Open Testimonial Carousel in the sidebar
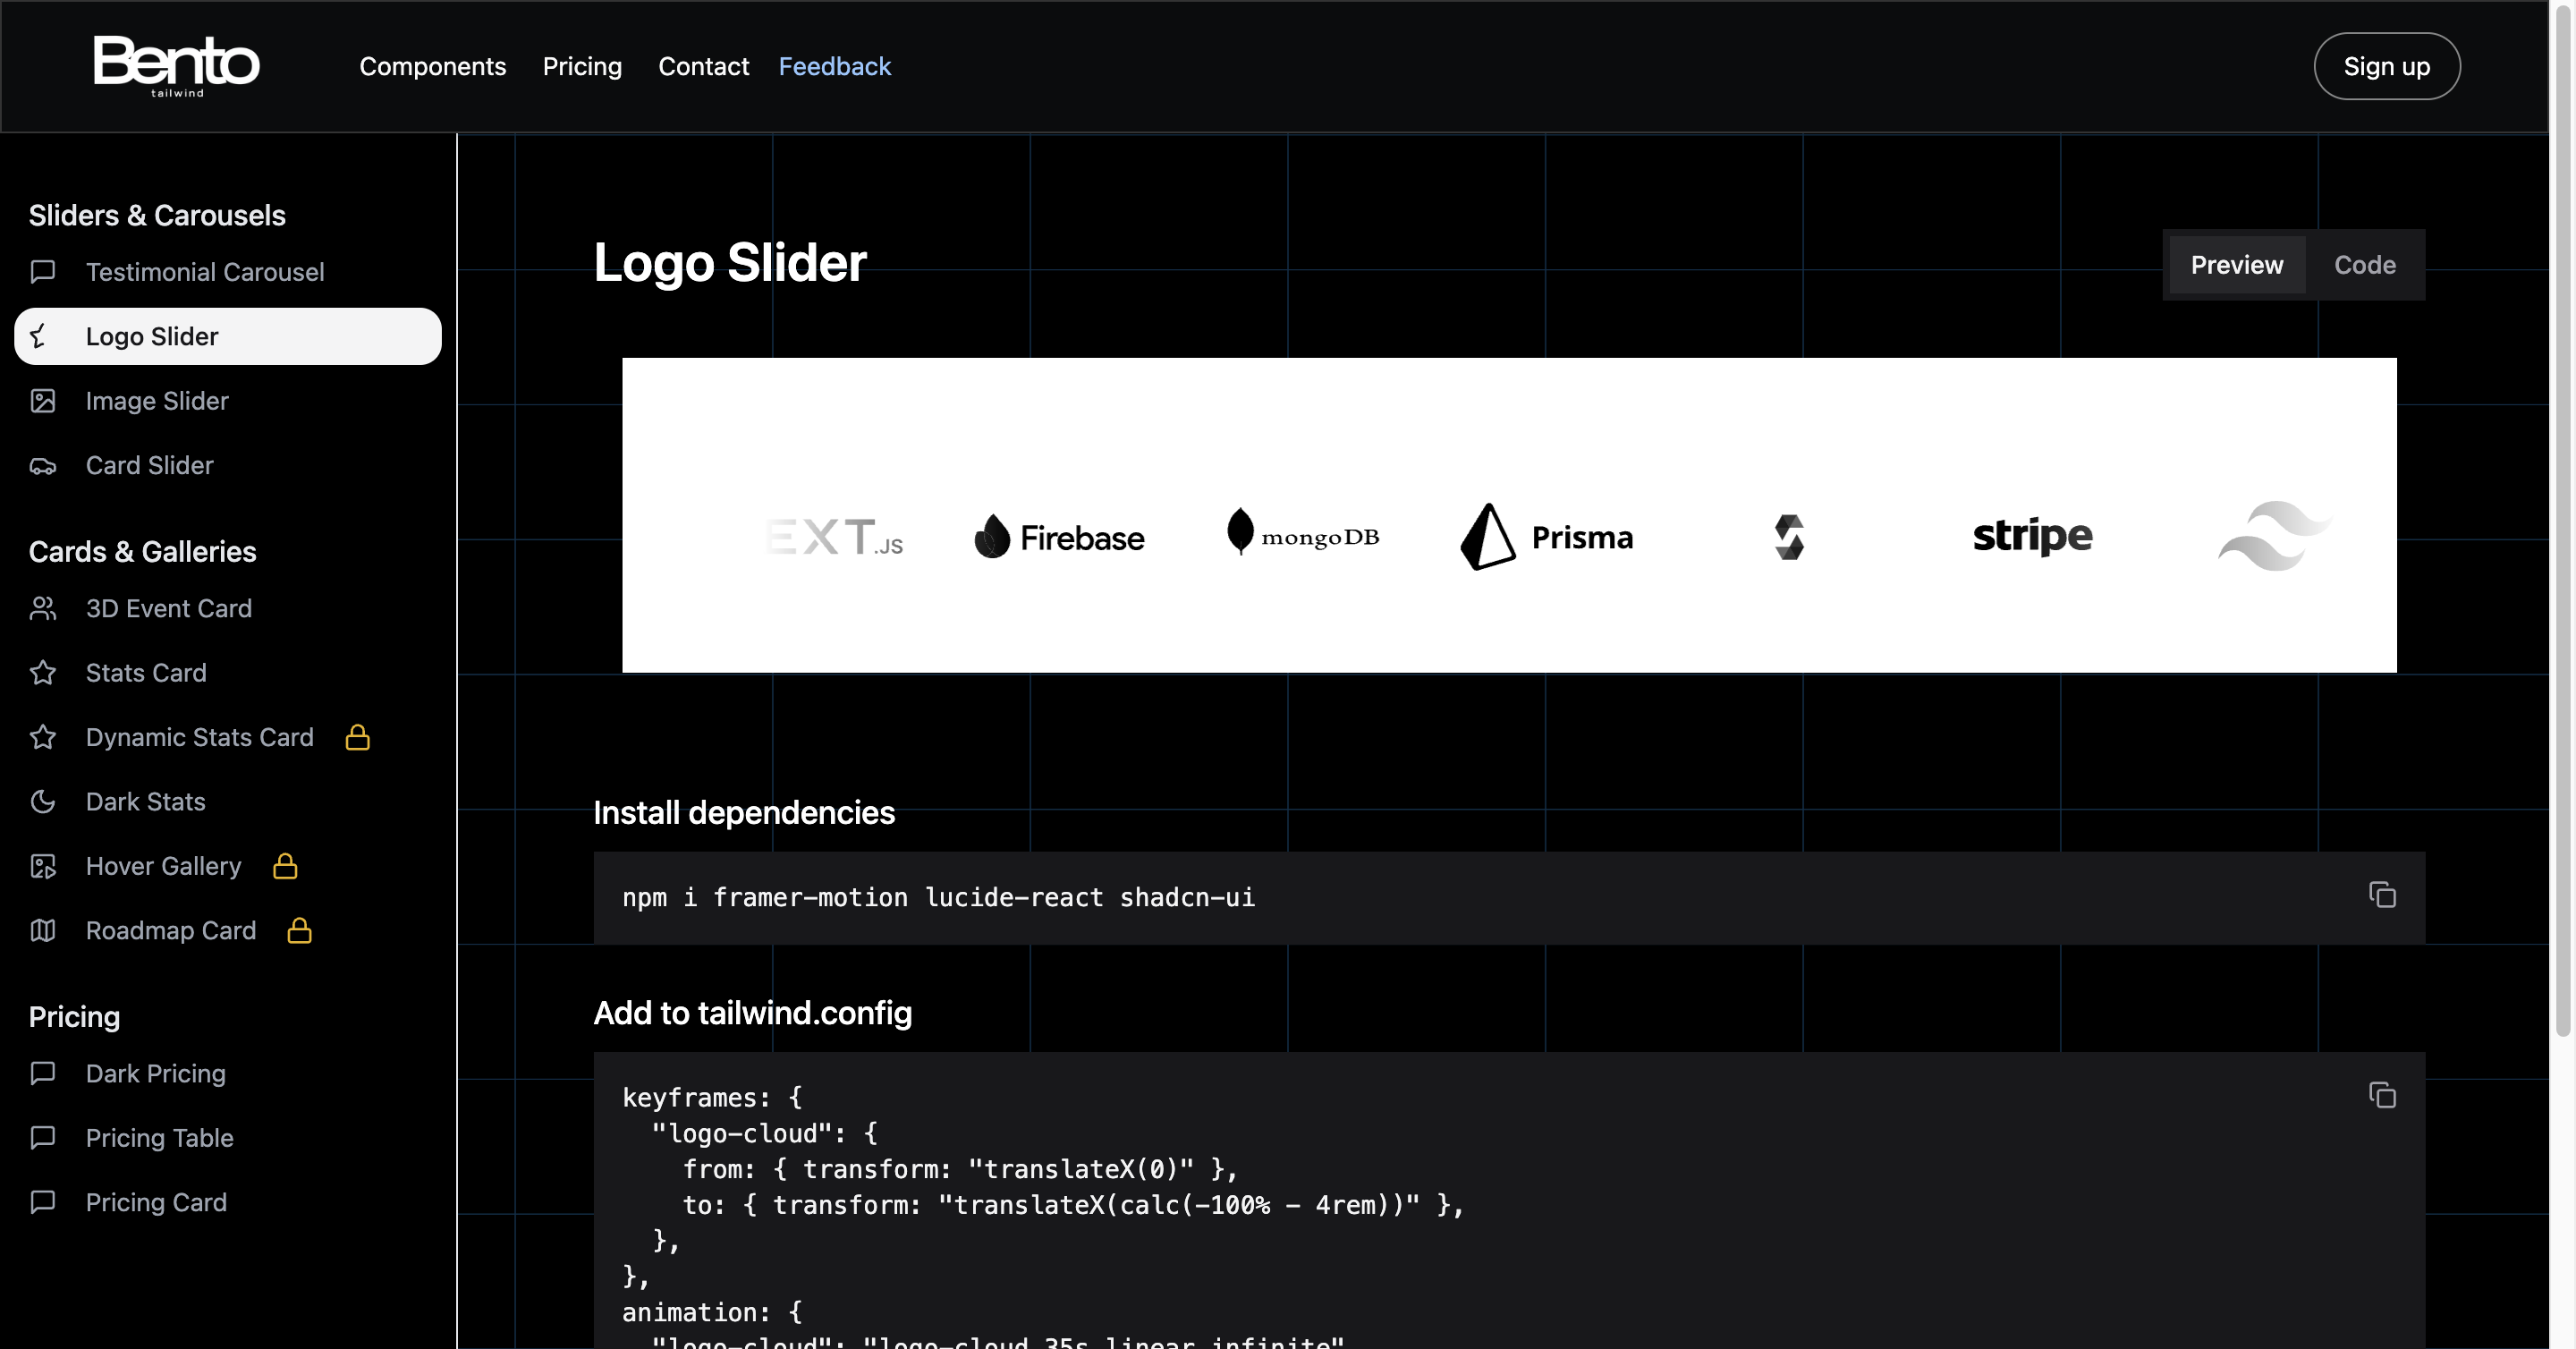This screenshot has height=1349, width=2576. pos(227,272)
